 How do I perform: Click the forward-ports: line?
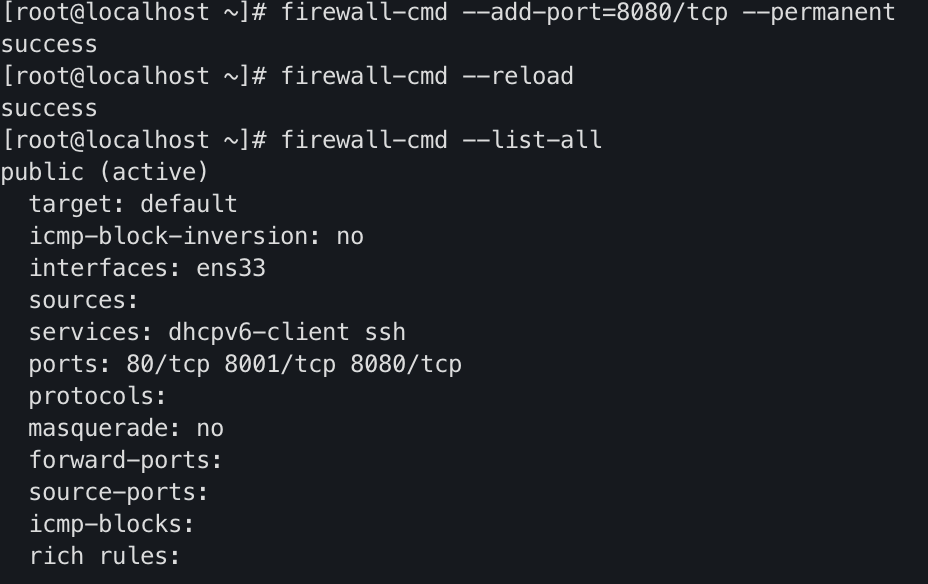pos(126,460)
